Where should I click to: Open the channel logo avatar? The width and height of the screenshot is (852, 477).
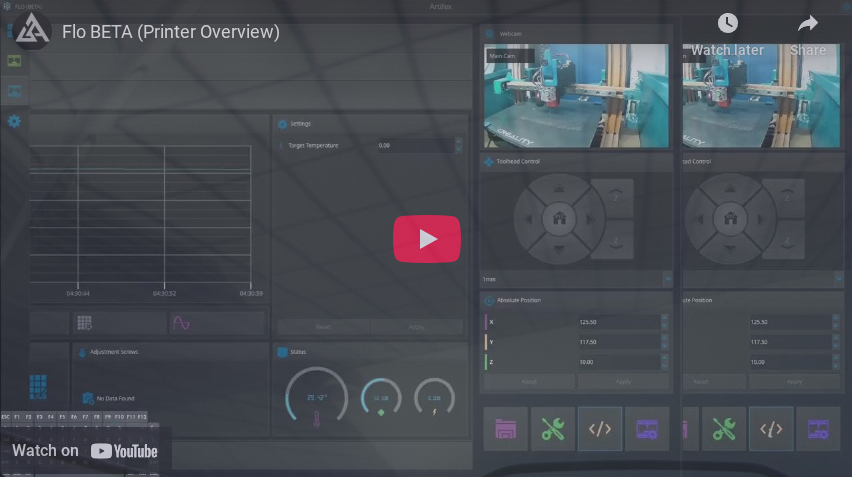pyautogui.click(x=32, y=31)
